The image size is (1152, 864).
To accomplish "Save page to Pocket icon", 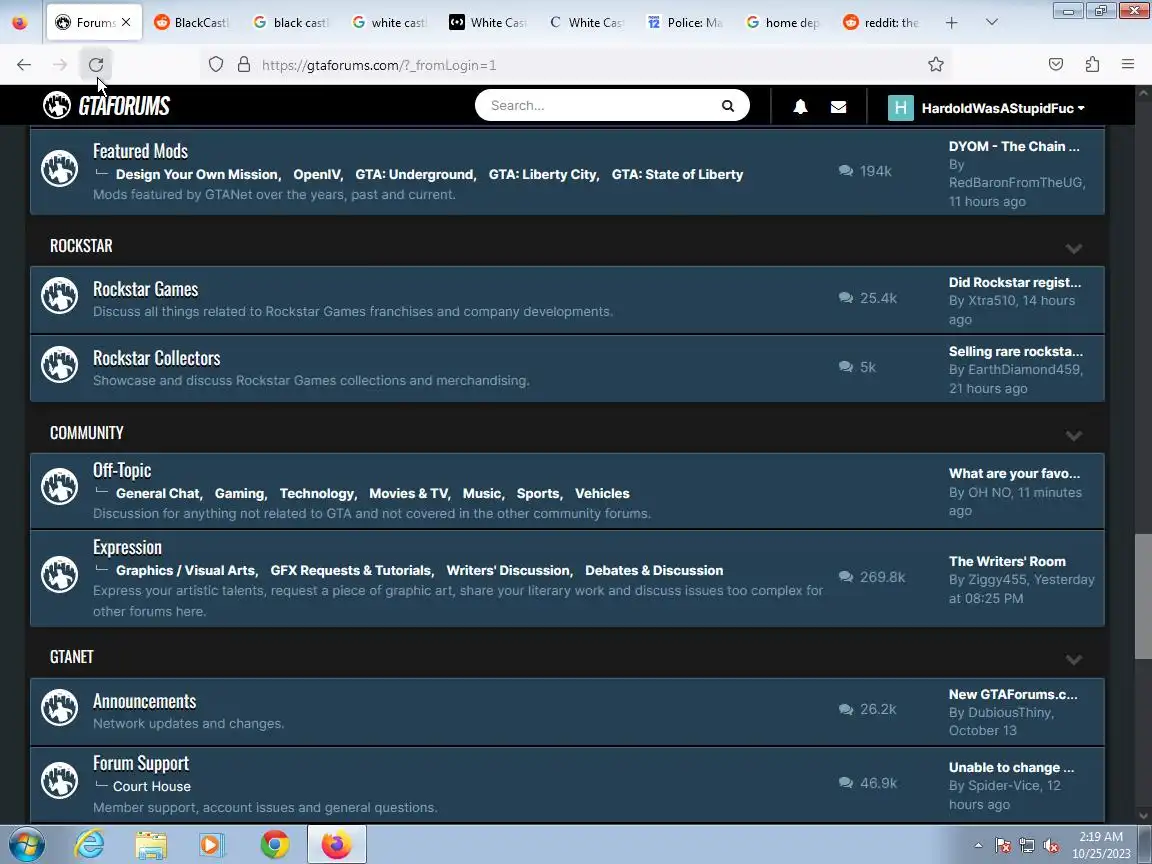I will 1056,65.
